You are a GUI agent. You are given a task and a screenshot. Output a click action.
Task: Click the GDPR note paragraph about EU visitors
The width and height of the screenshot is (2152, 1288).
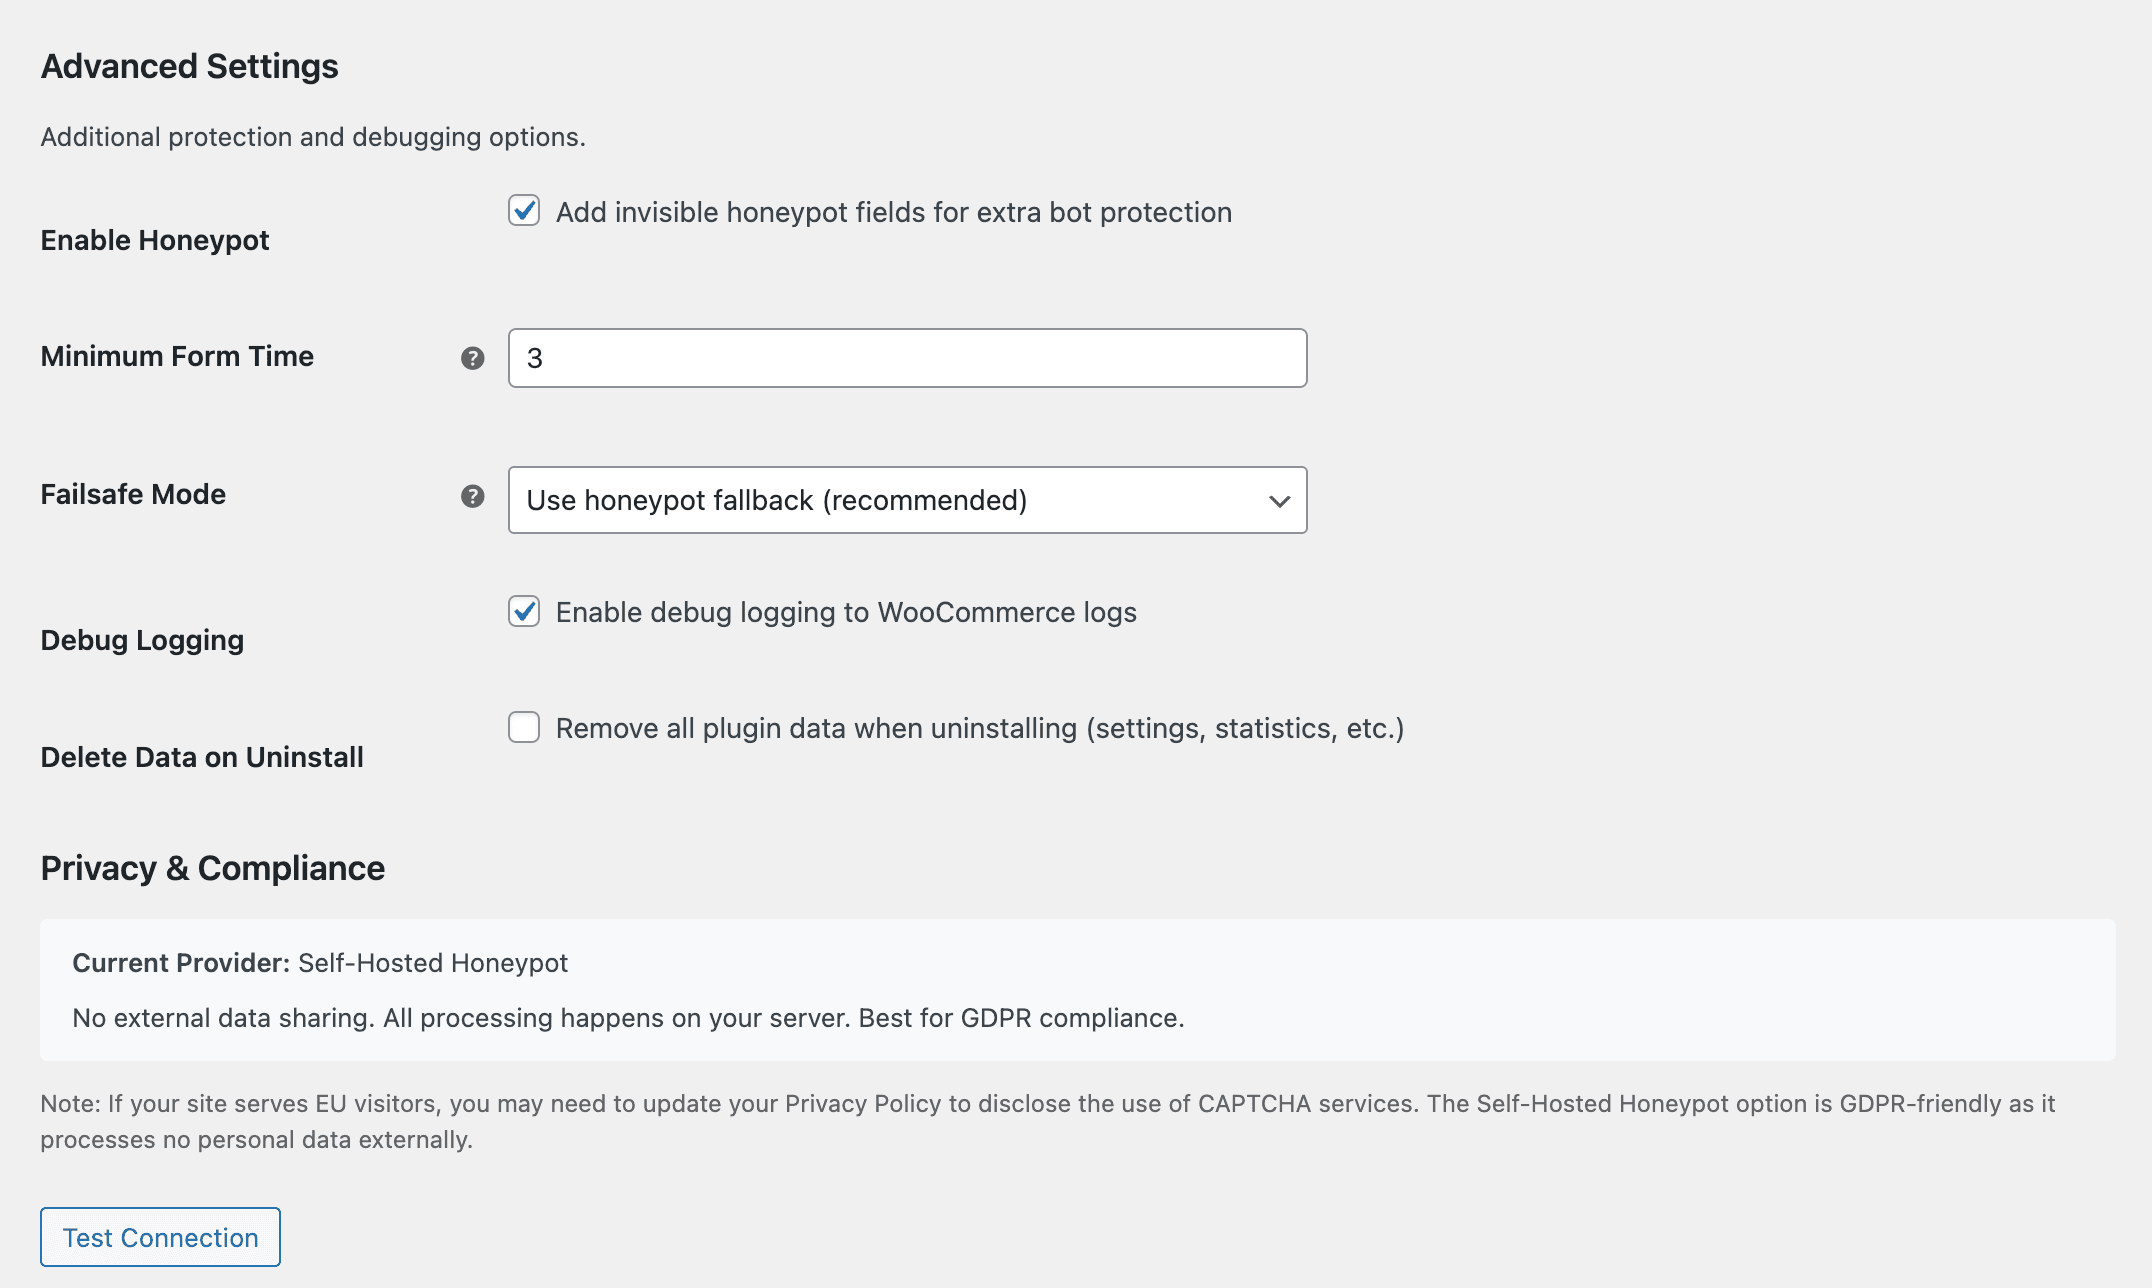pyautogui.click(x=1046, y=1121)
